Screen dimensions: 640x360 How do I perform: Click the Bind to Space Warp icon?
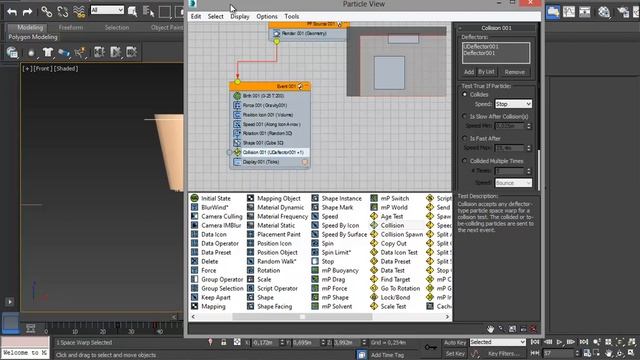[79, 11]
